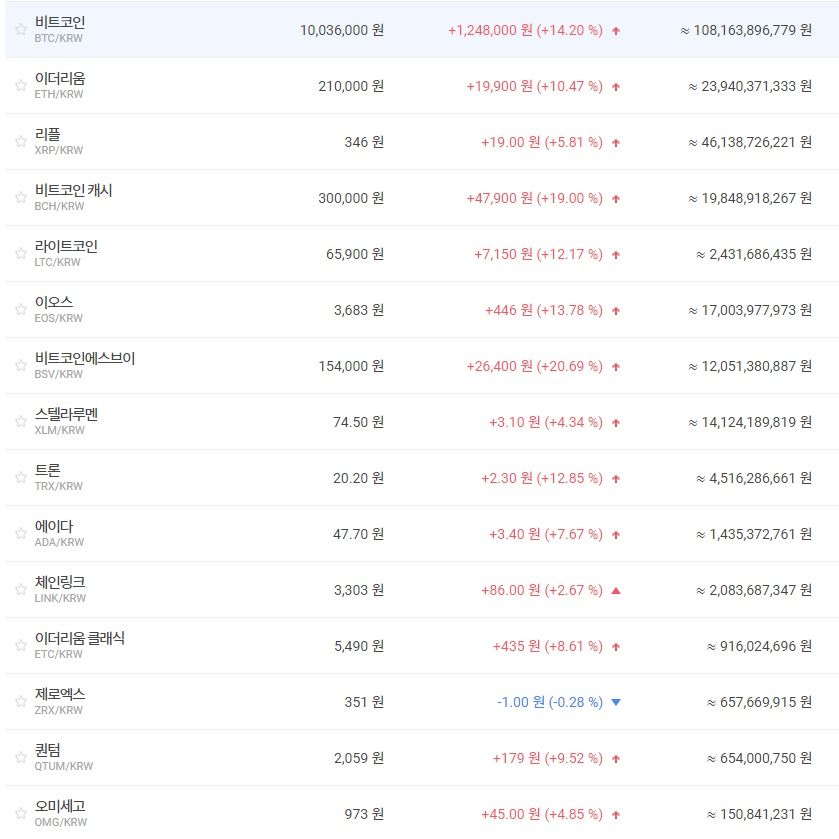Favorite ADA/KRW using its star

20,534
